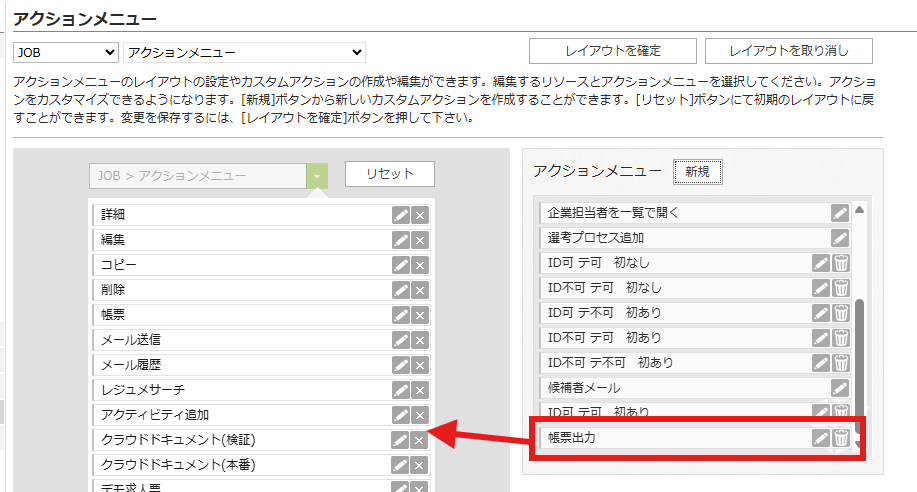
Task: Edit 帳票出力 with the pencil icon
Action: pyautogui.click(x=821, y=437)
